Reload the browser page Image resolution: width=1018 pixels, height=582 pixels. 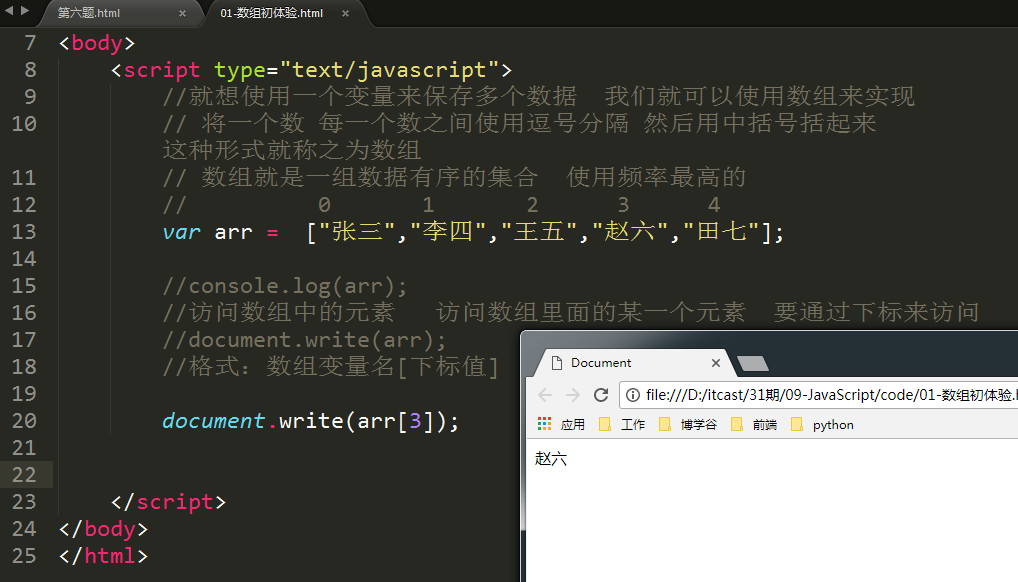point(601,395)
